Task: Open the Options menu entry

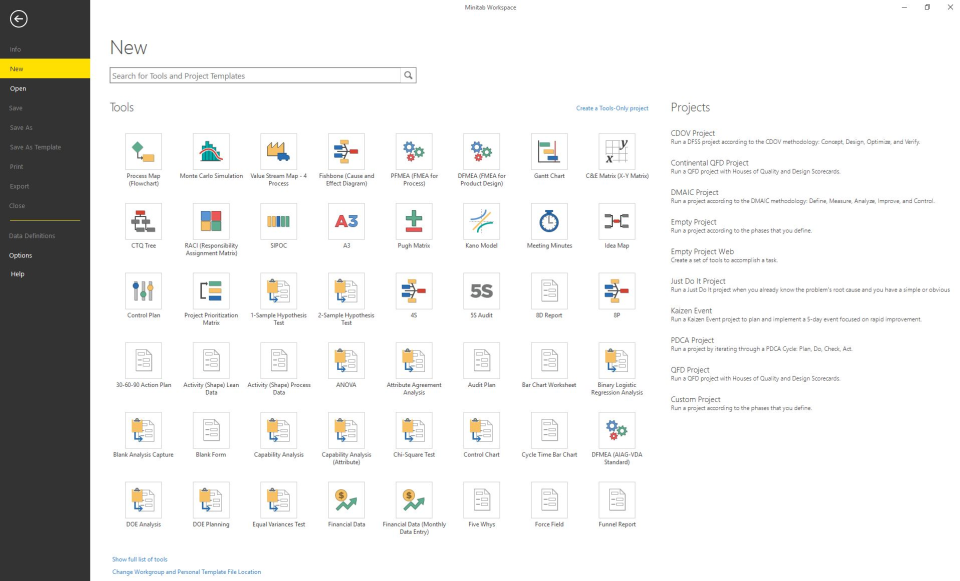Action: [x=29, y=255]
